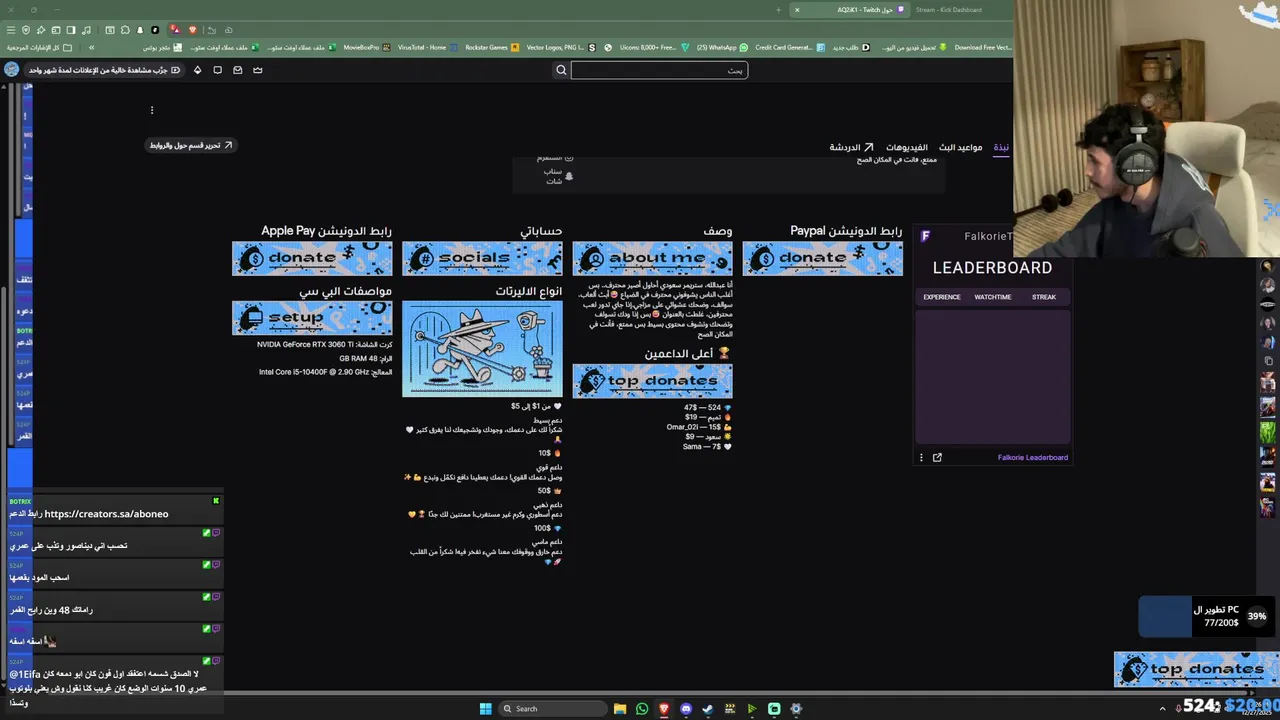
Task: Open the Twitch crown prime loot icon
Action: click(x=257, y=70)
